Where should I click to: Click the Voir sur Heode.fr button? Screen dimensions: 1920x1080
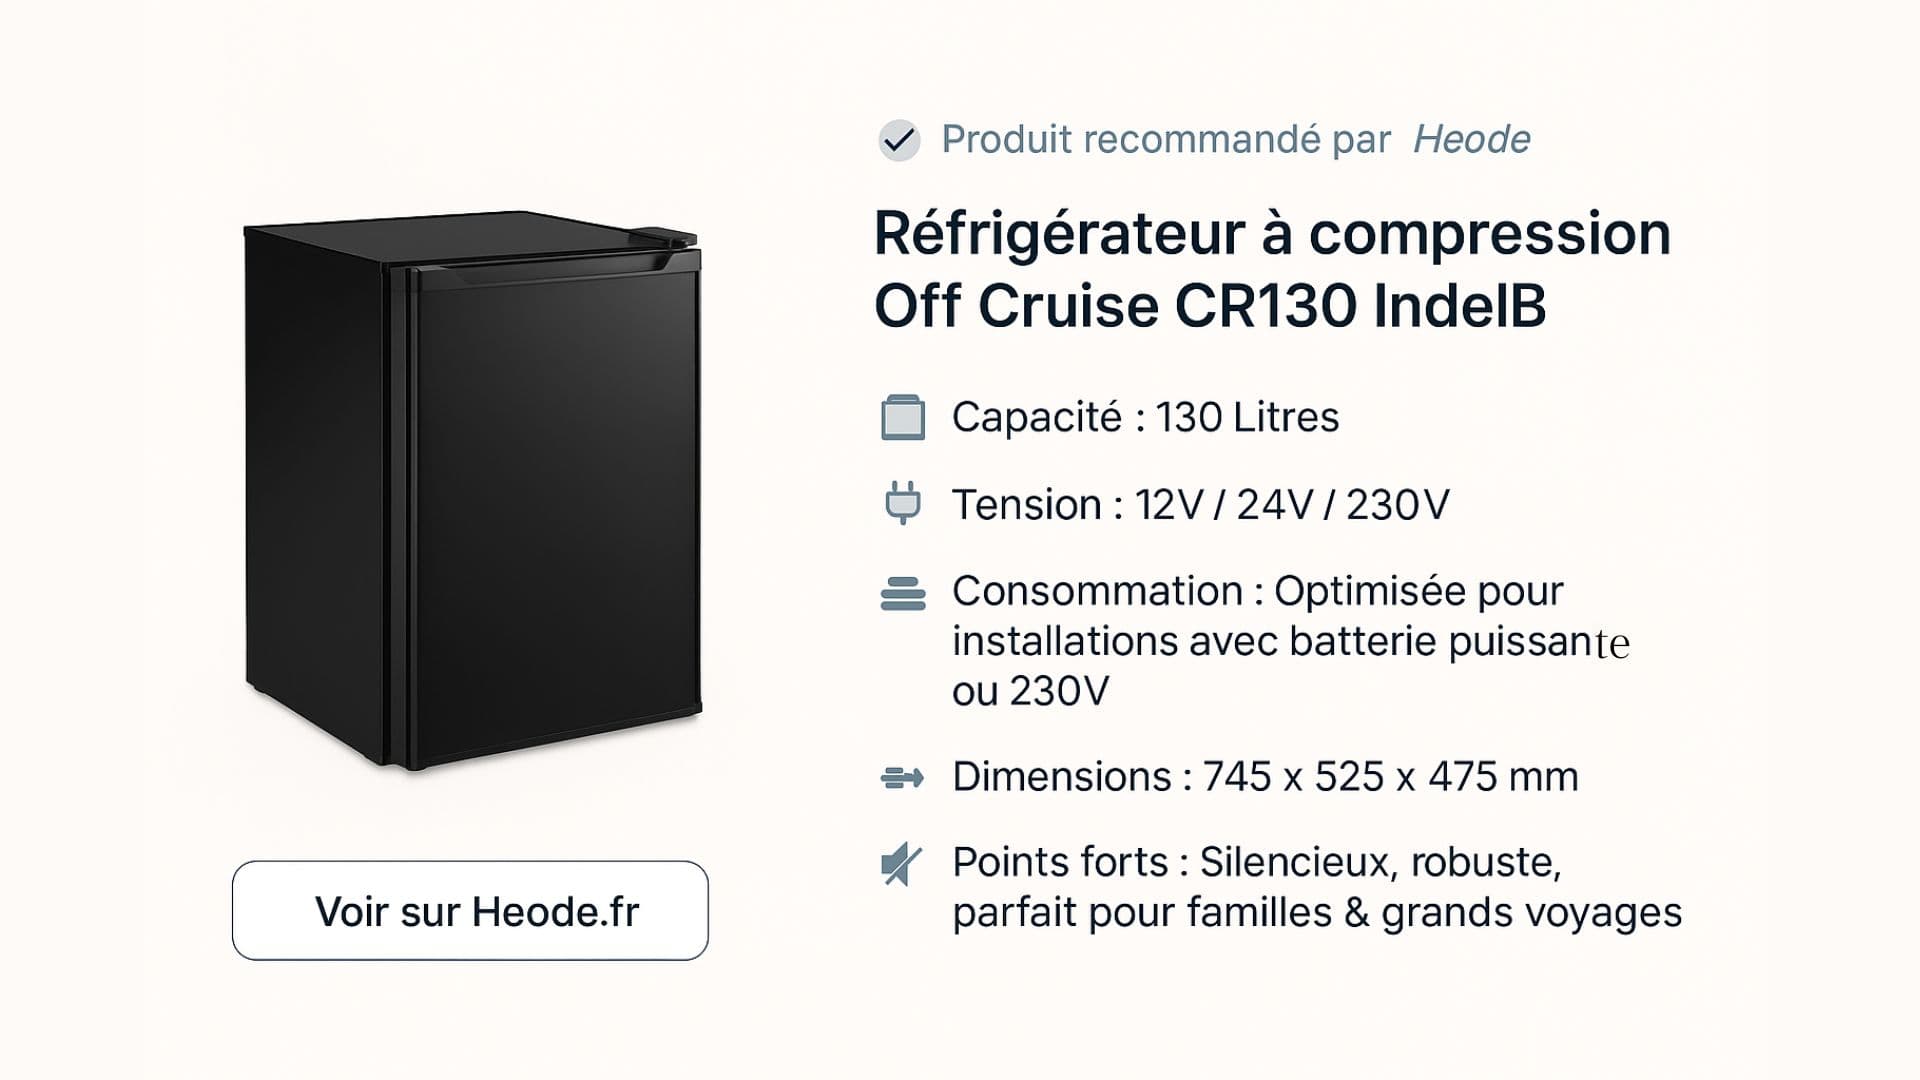[x=470, y=911]
